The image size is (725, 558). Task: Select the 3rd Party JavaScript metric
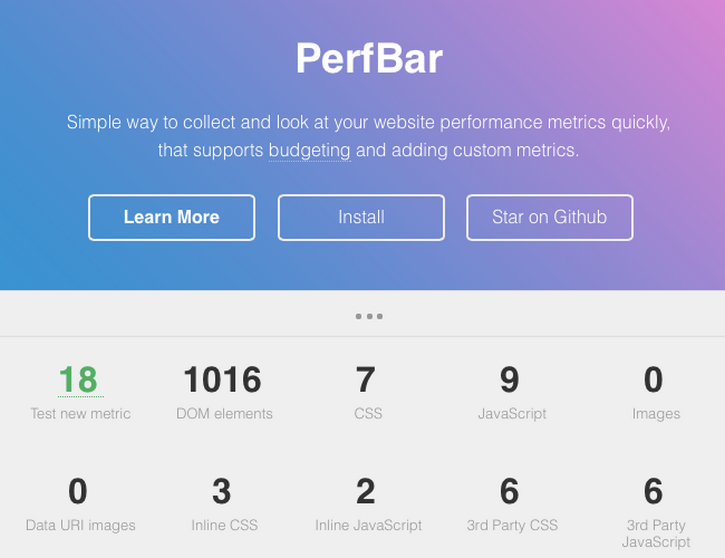tap(654, 493)
